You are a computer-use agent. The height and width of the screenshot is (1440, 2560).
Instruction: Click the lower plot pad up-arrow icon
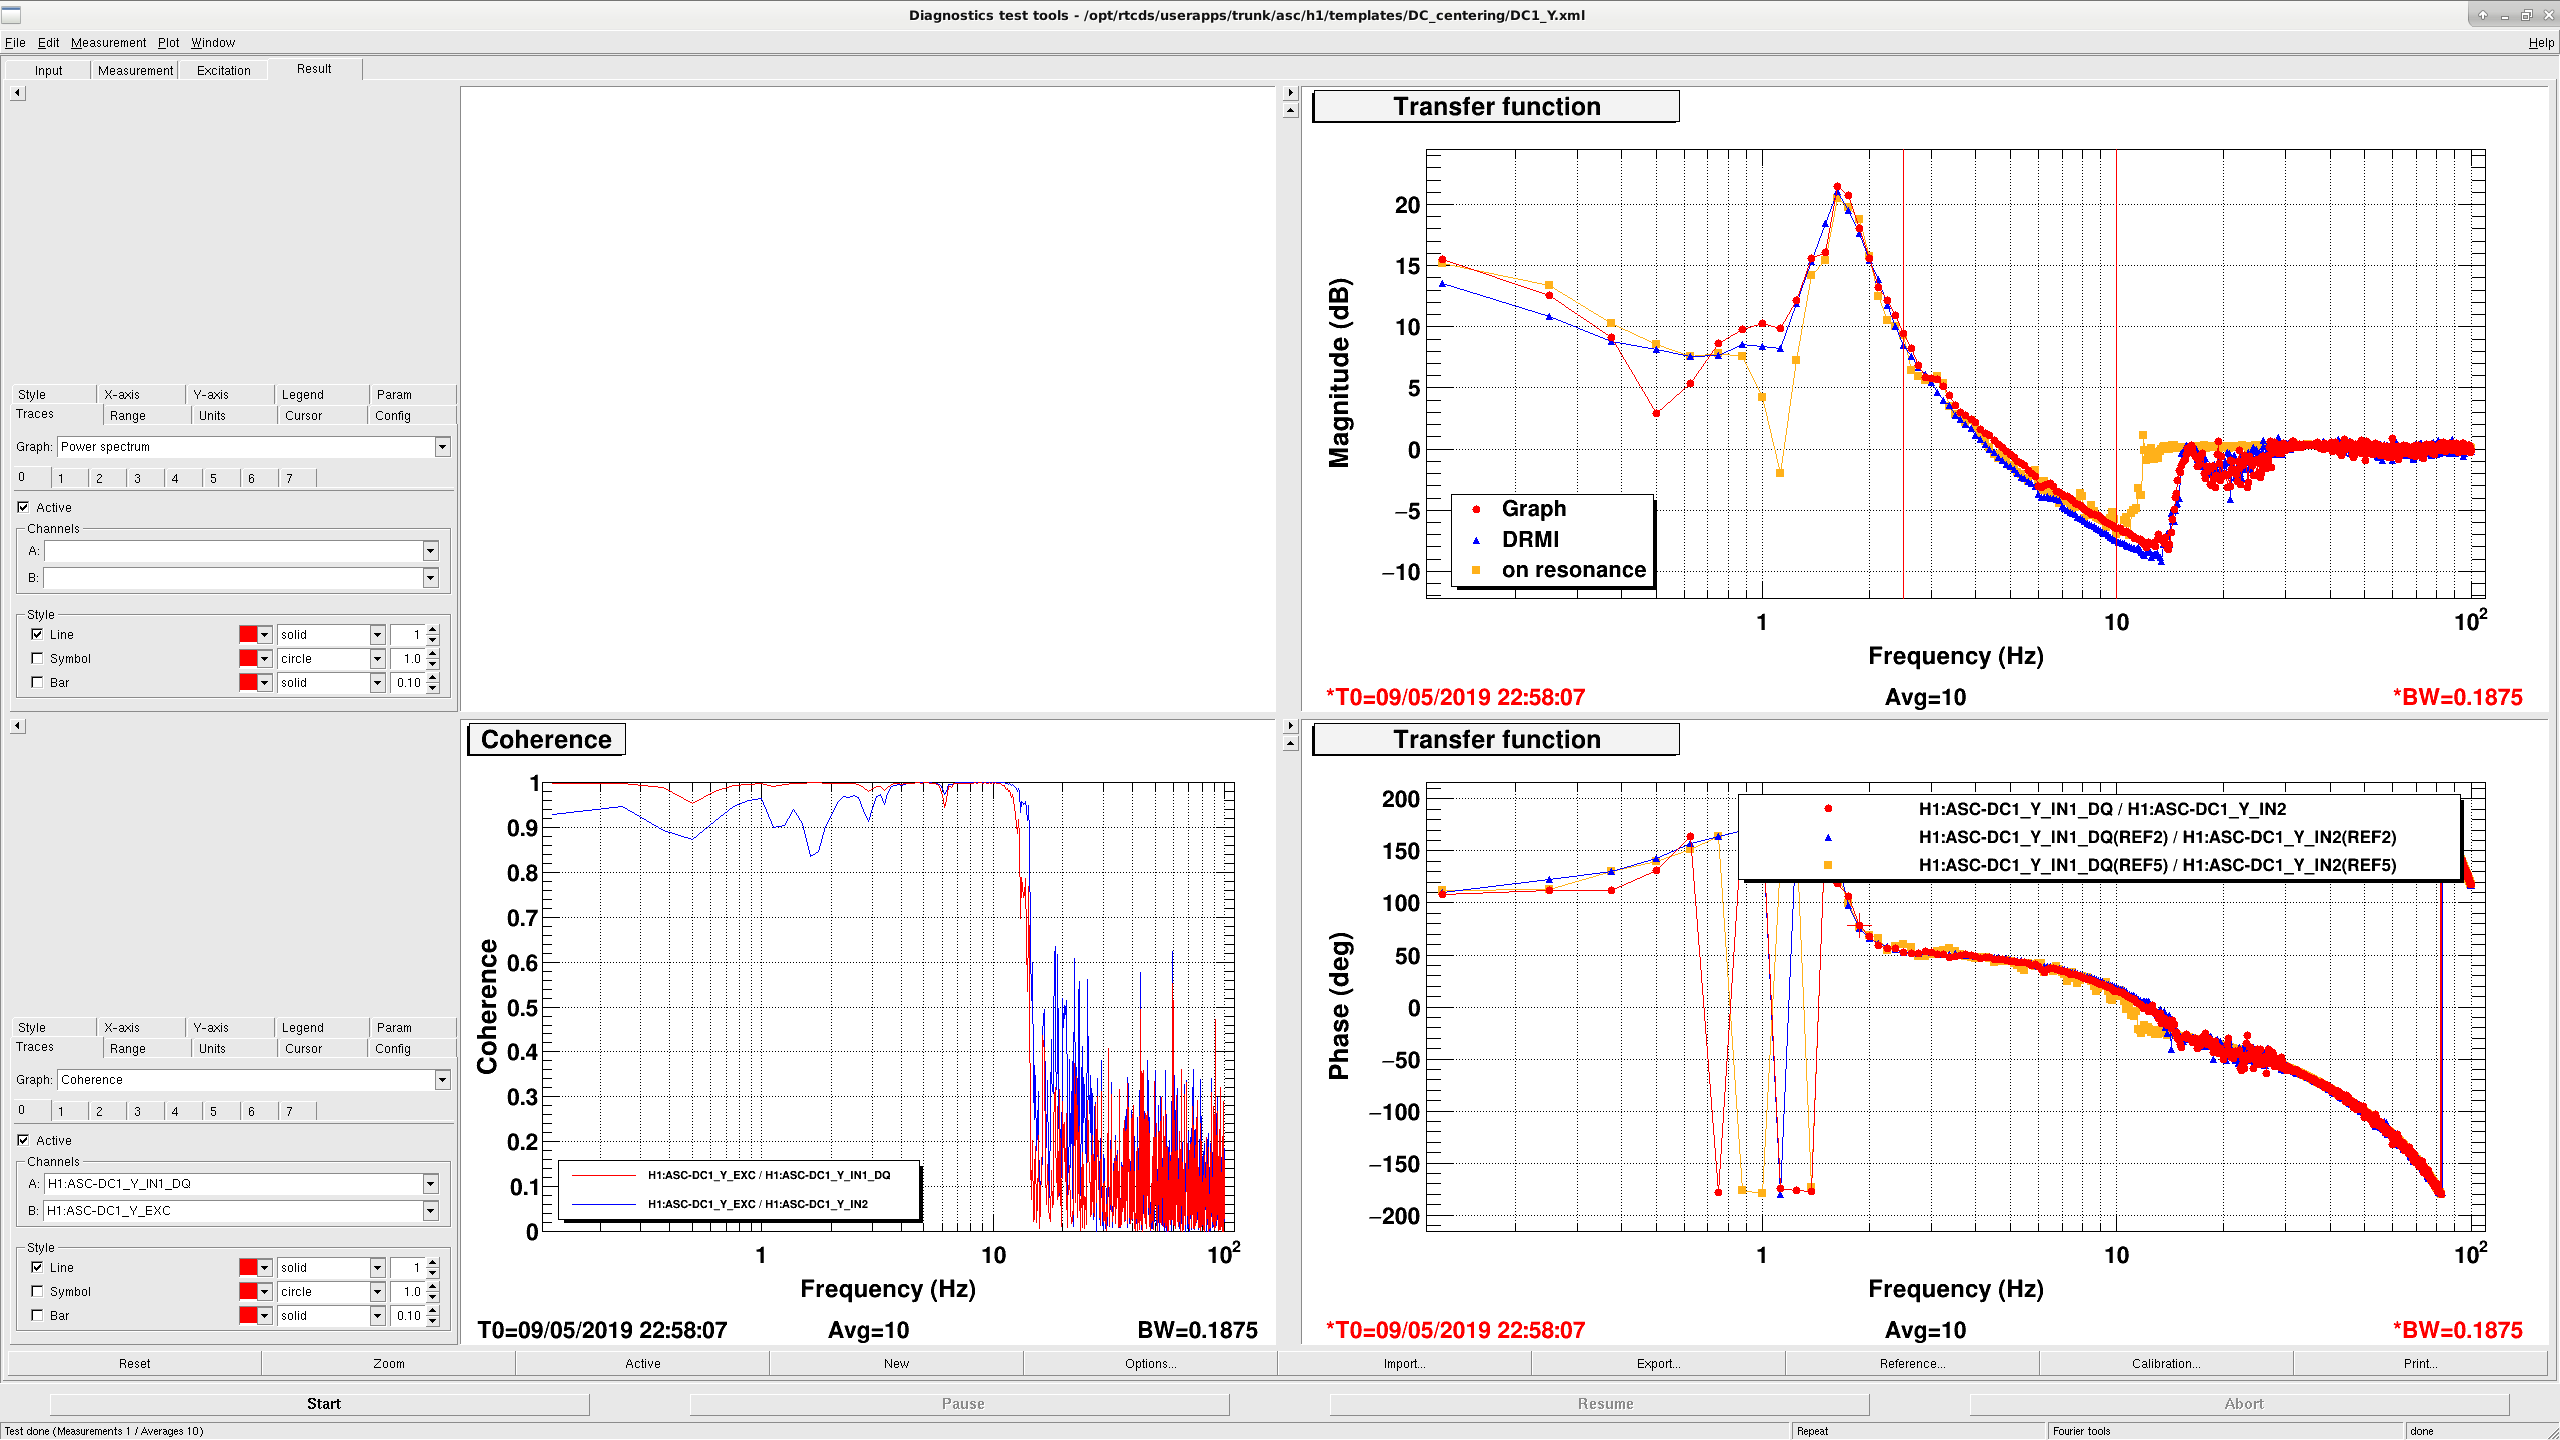1290,743
